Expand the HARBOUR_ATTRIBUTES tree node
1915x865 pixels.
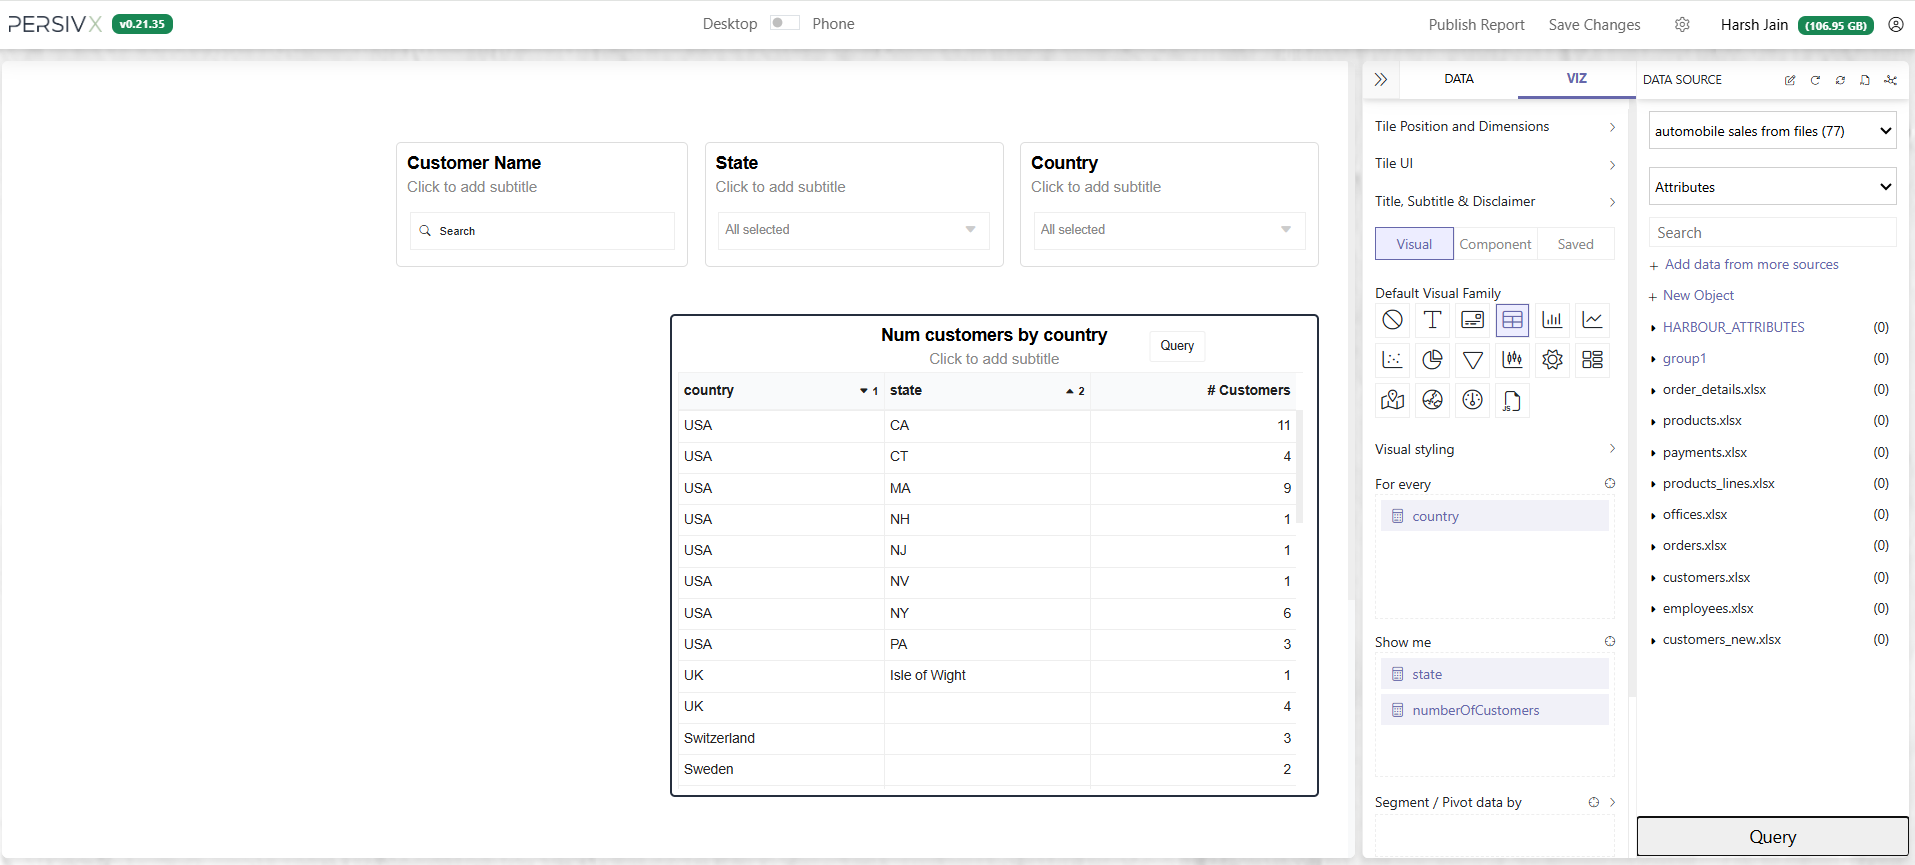(1653, 328)
